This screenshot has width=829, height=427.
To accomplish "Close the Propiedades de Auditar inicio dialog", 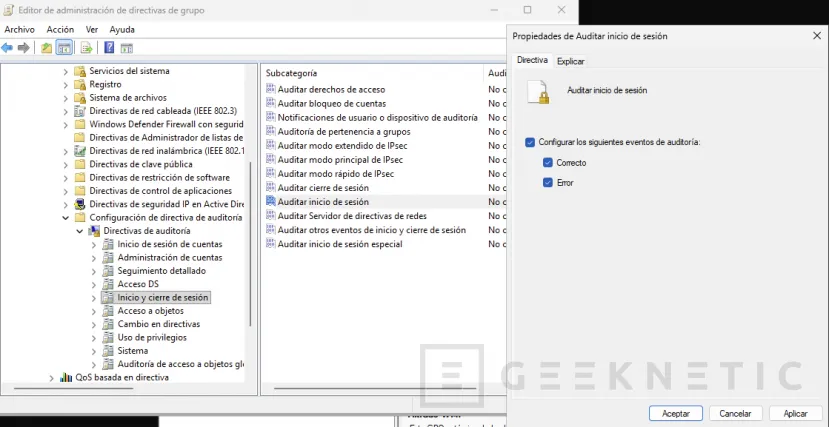I will pos(816,36).
